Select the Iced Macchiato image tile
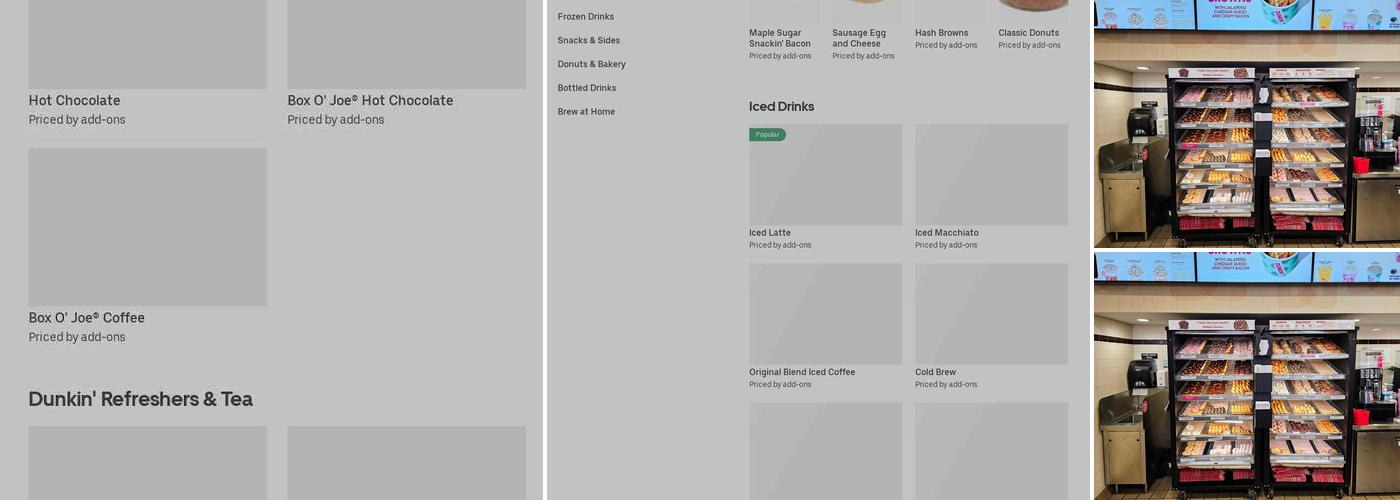The image size is (1400, 500). 991,175
